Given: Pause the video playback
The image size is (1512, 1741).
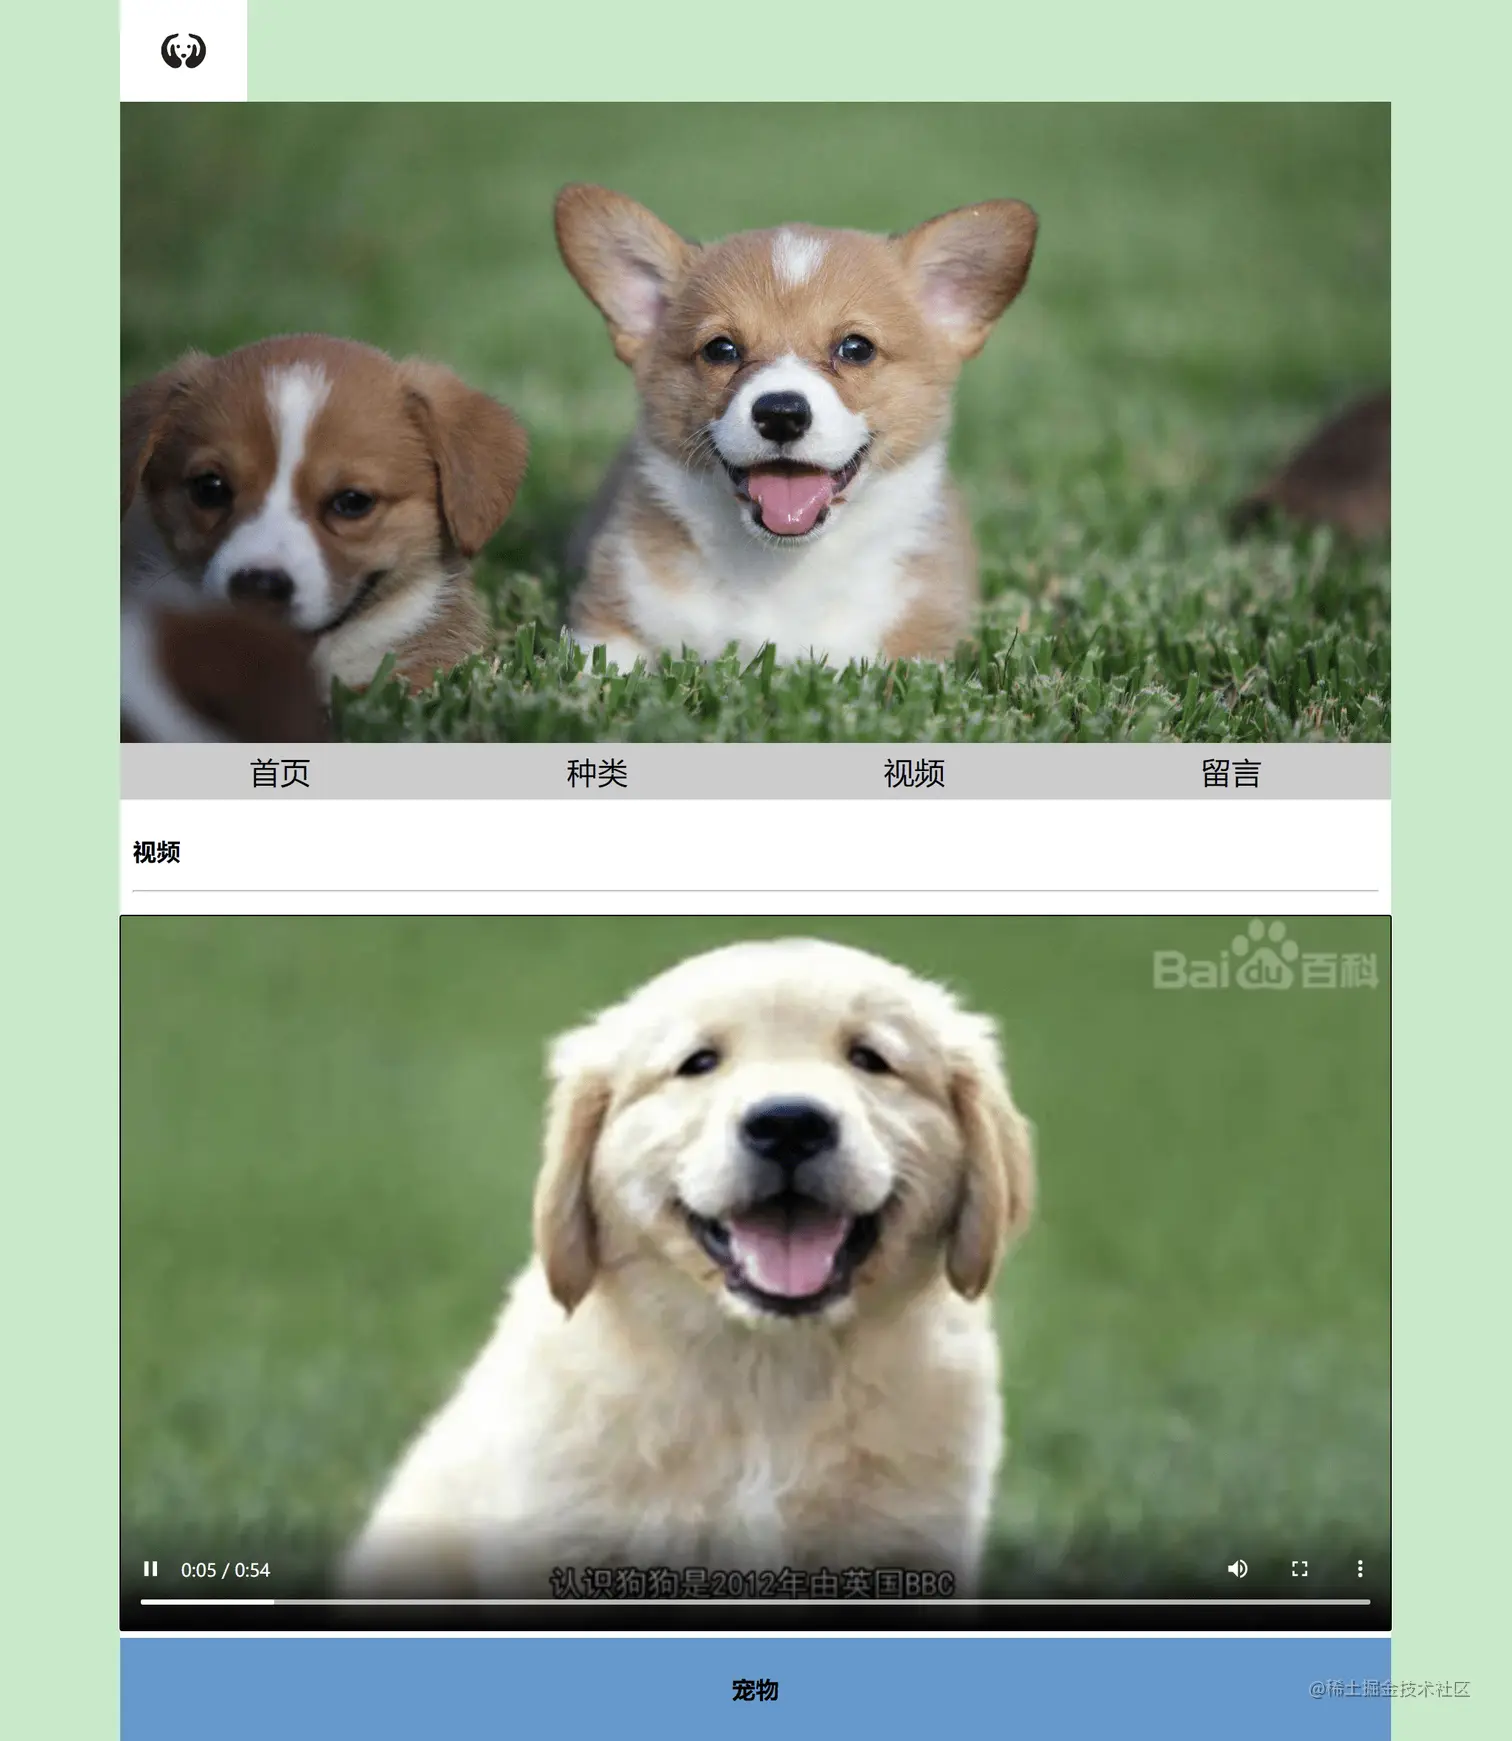Looking at the screenshot, I should pyautogui.click(x=151, y=1569).
